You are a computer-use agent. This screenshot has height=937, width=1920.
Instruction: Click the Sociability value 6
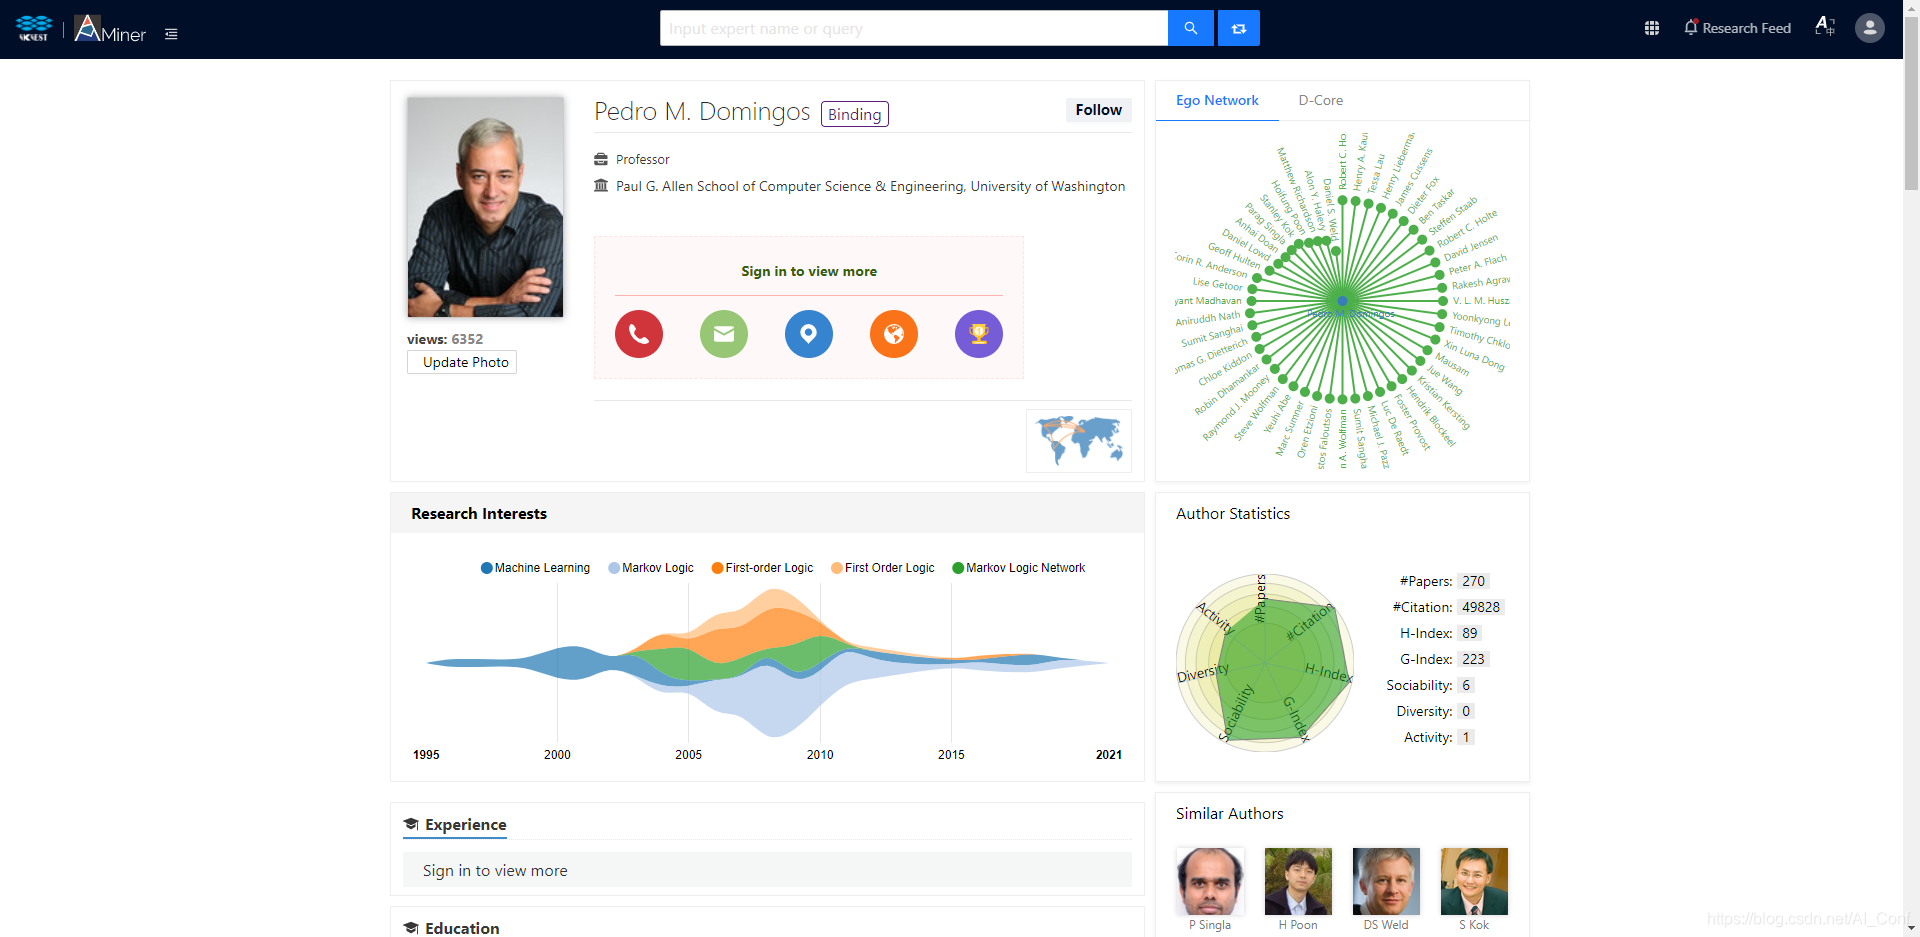tap(1466, 685)
